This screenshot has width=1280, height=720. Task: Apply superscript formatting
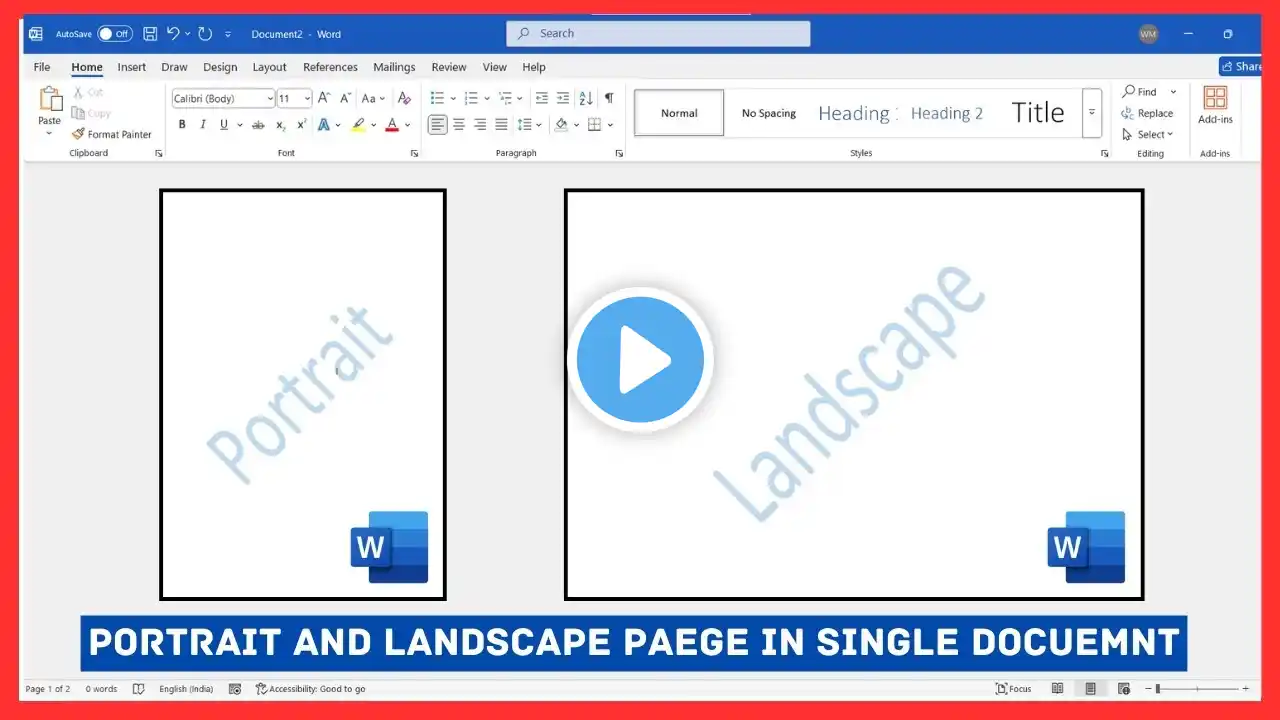[x=301, y=125]
